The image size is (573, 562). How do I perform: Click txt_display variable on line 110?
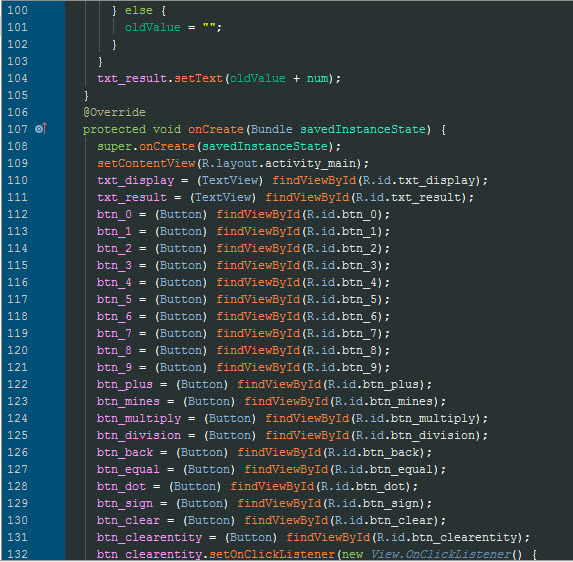tap(135, 181)
